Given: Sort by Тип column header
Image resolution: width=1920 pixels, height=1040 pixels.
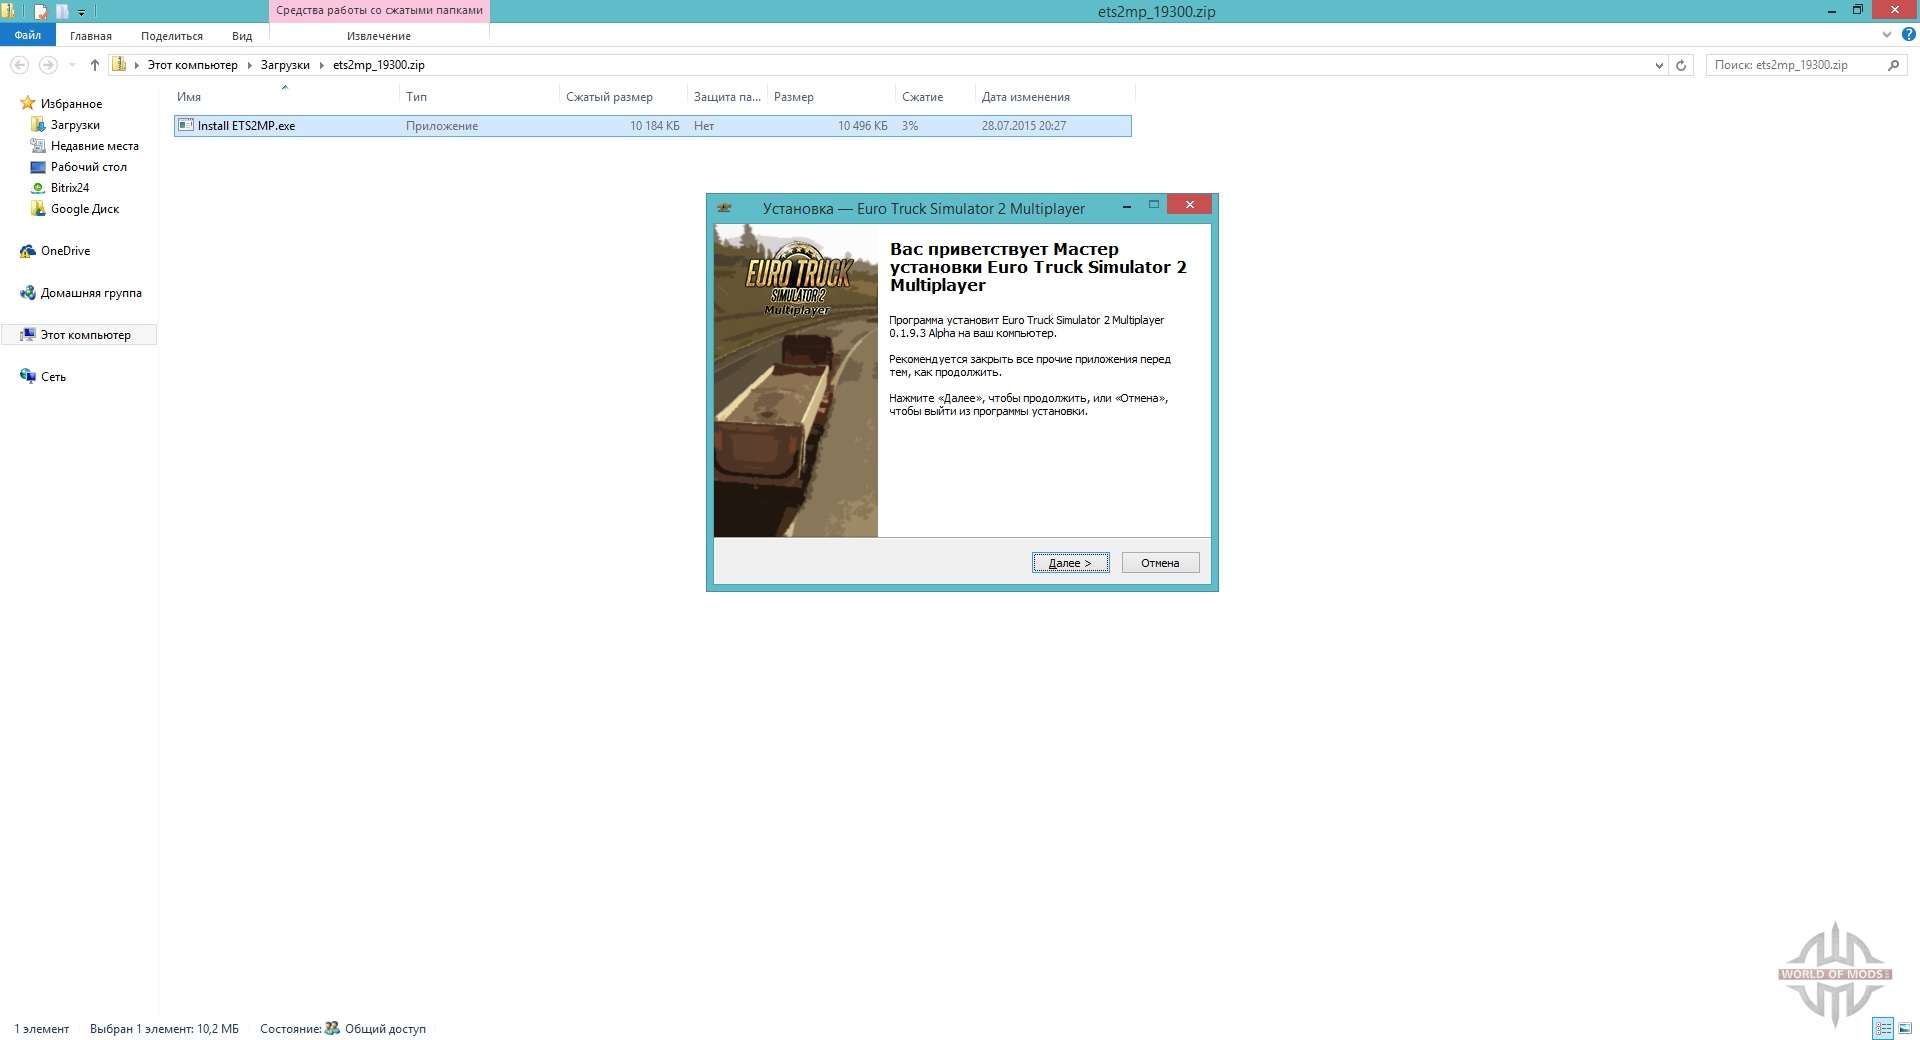Looking at the screenshot, I should 479,97.
